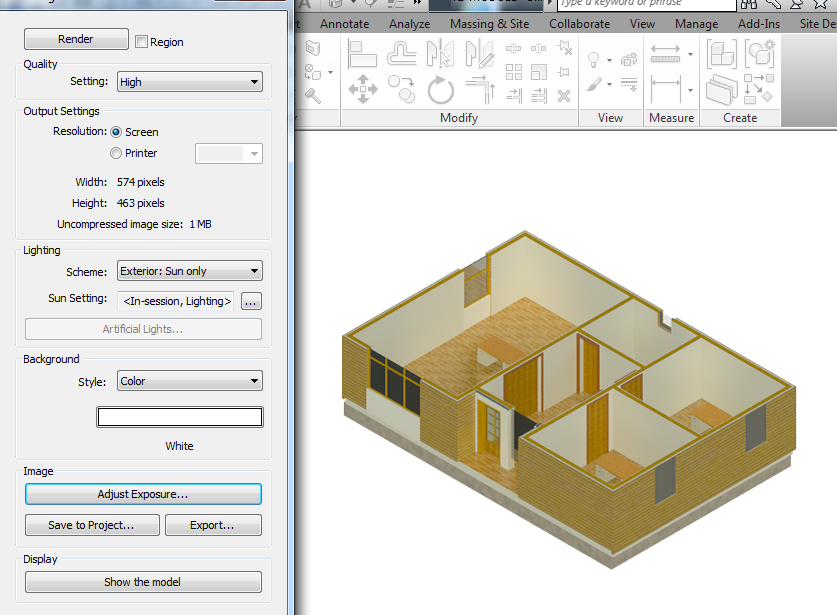This screenshot has height=615, width=837.
Task: Open the Quality Setting dropdown
Action: (189, 82)
